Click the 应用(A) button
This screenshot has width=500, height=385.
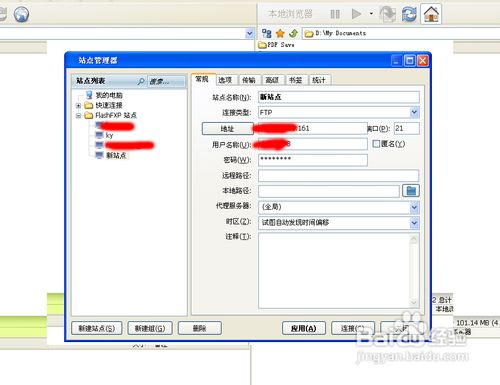pos(303,328)
